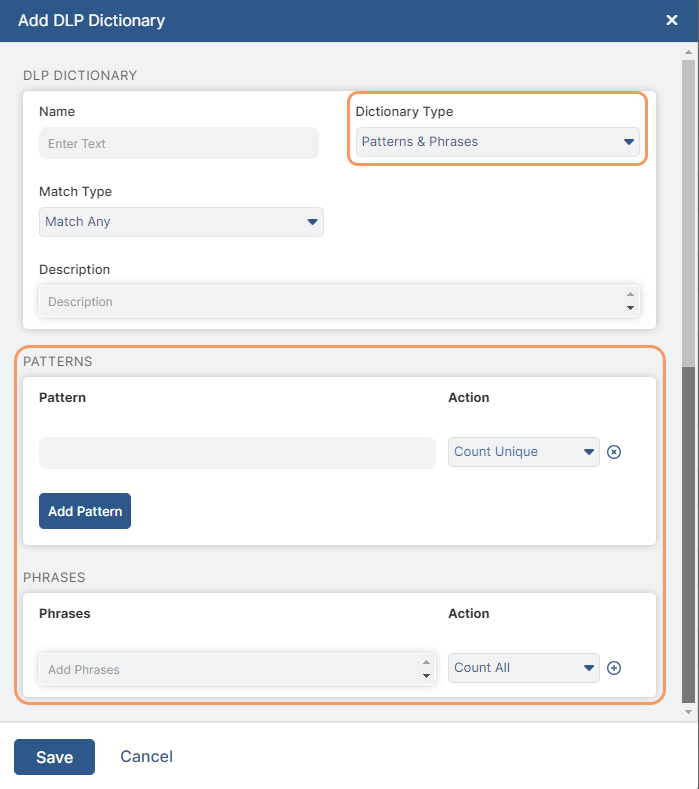
Task: Click the Dictionary Type label
Action: pos(404,112)
